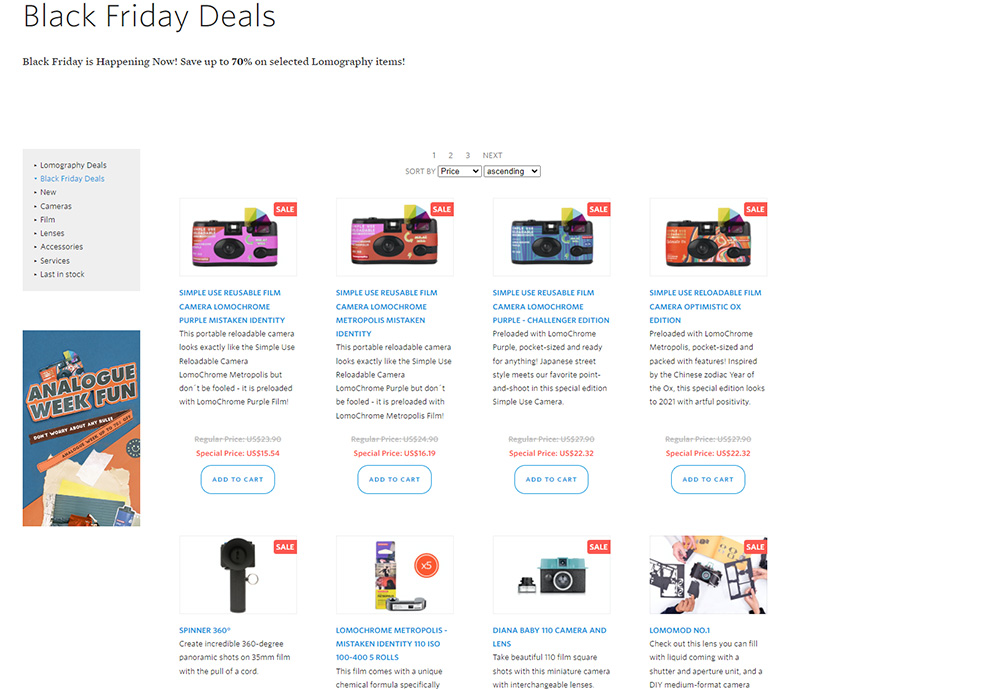Click the x5 badge on LomoChrome Metropolis rolls
Image resolution: width=1000 pixels, height=690 pixels.
(x=426, y=565)
